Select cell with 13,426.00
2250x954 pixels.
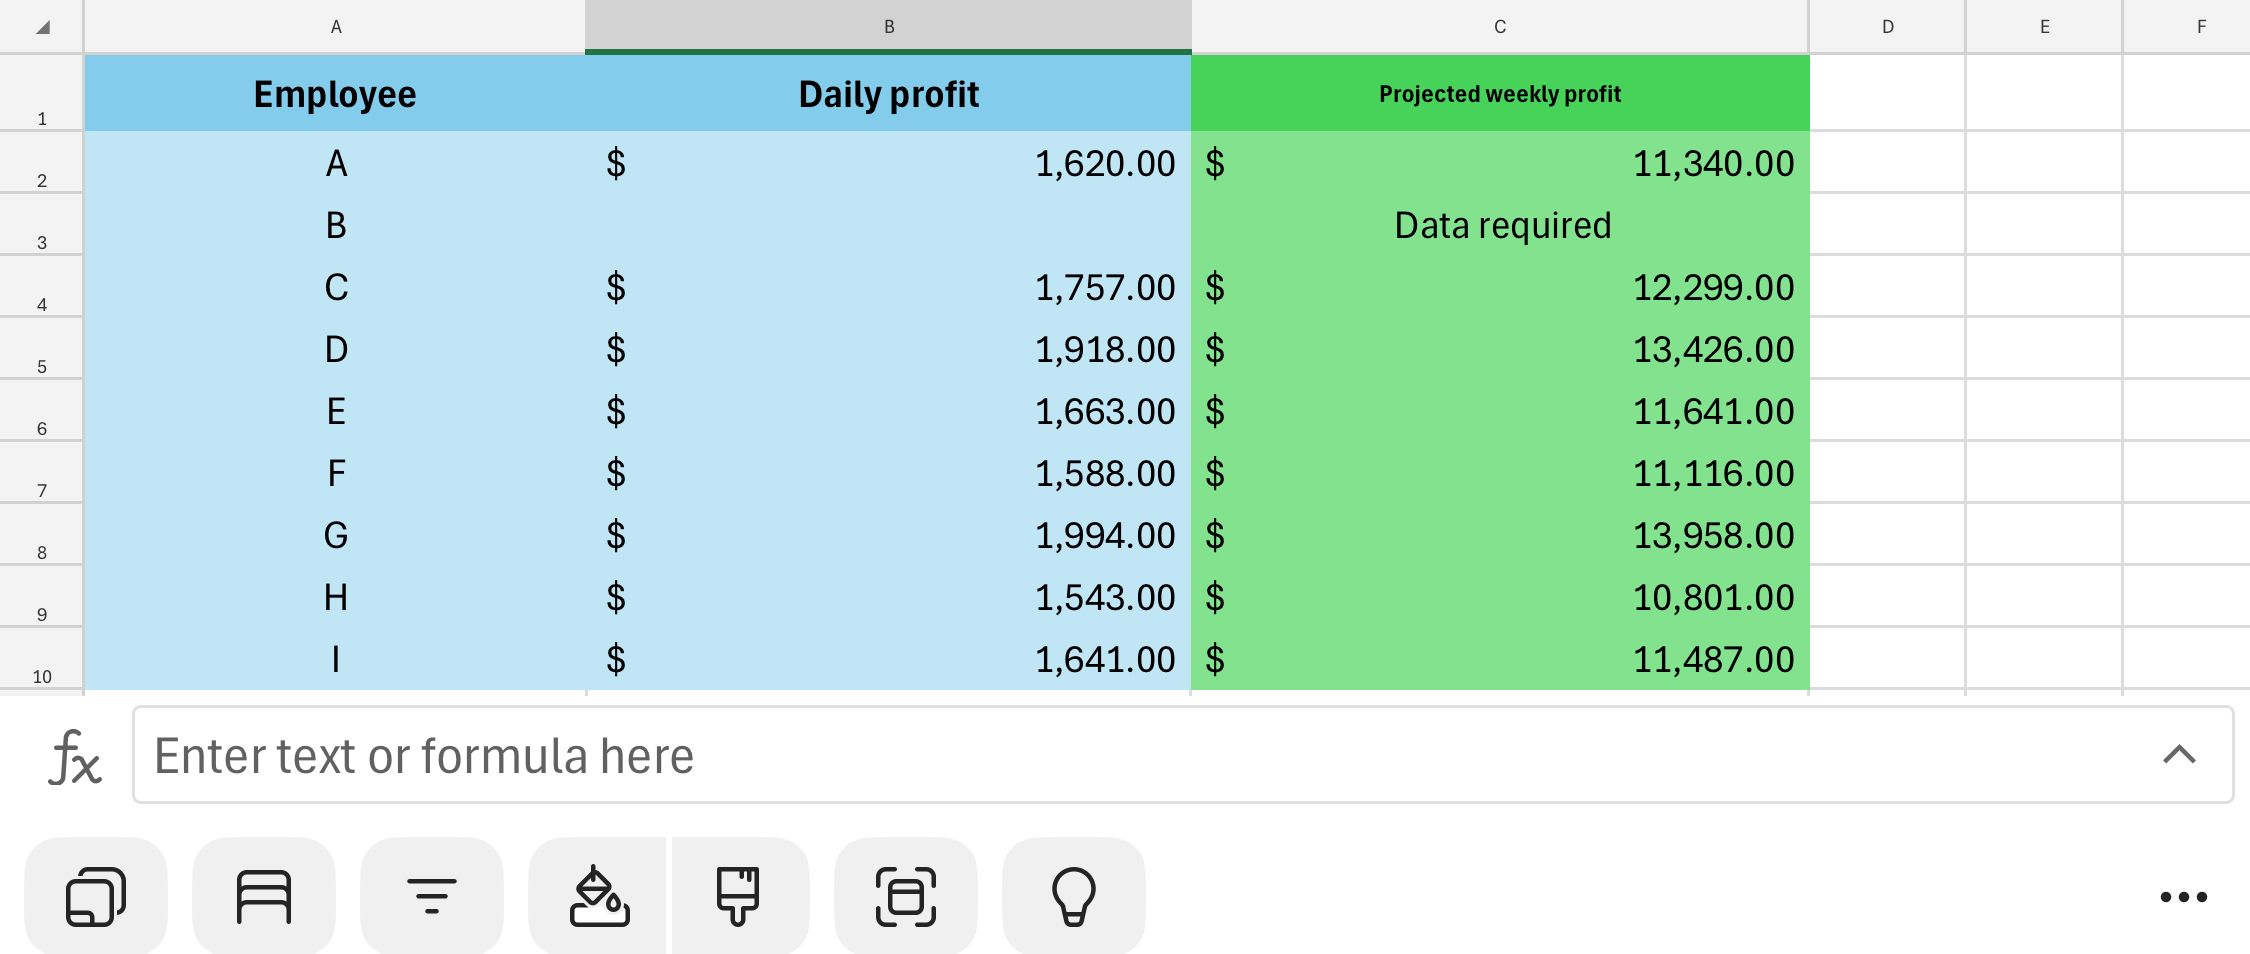coord(1500,348)
